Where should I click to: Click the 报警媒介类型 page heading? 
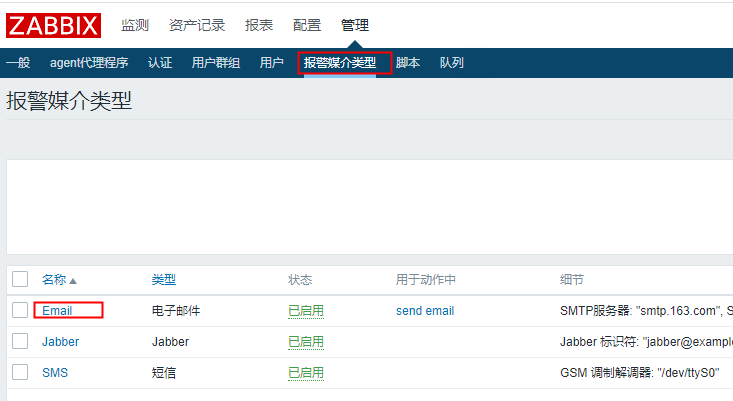click(x=69, y=100)
